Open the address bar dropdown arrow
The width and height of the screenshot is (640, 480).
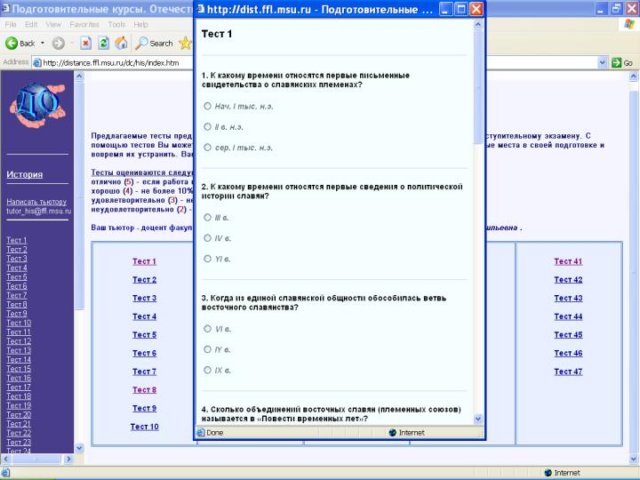click(x=602, y=63)
